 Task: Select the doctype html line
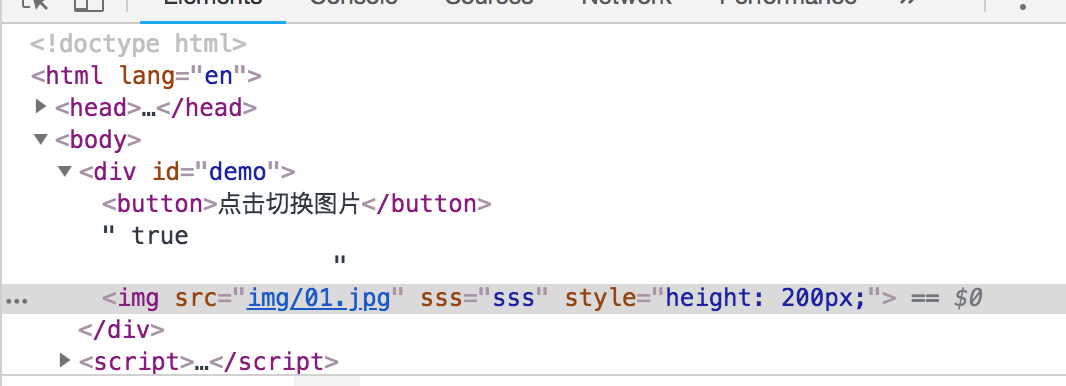pos(138,43)
